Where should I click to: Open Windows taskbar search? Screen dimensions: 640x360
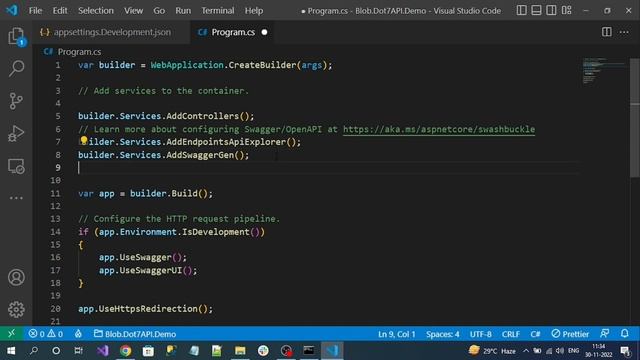pyautogui.click(x=34, y=351)
